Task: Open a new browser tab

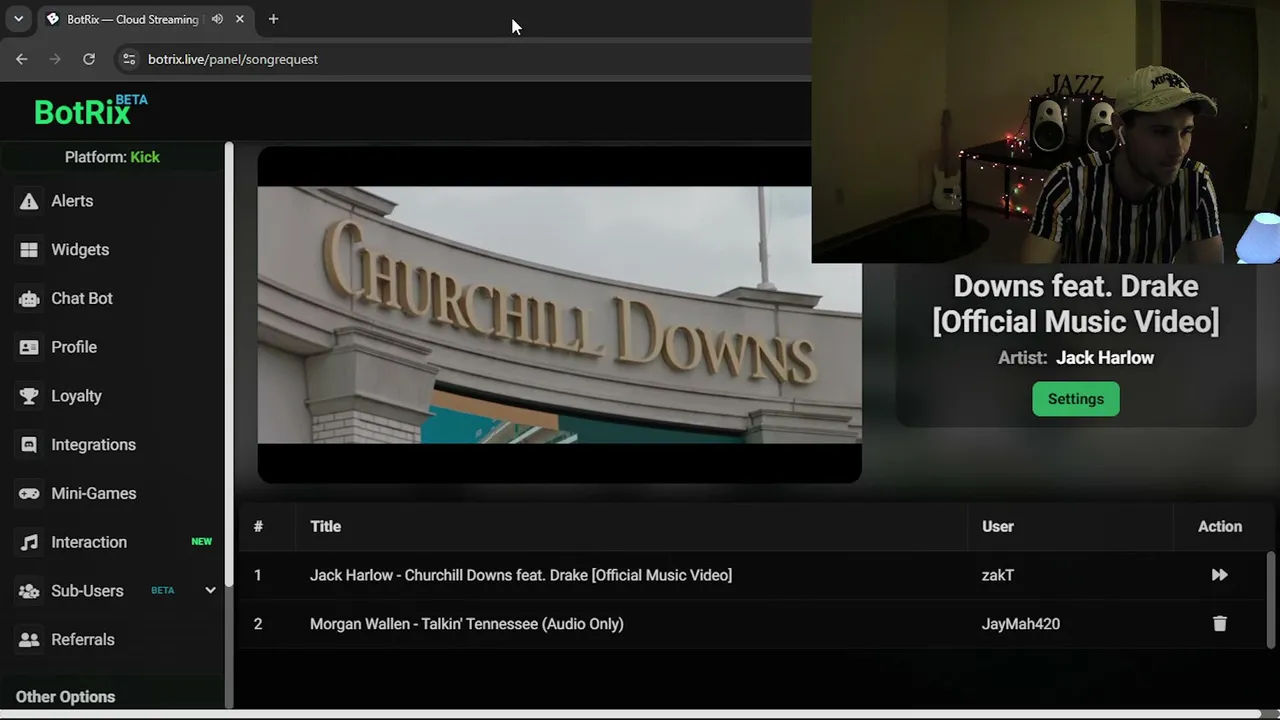Action: 273,19
